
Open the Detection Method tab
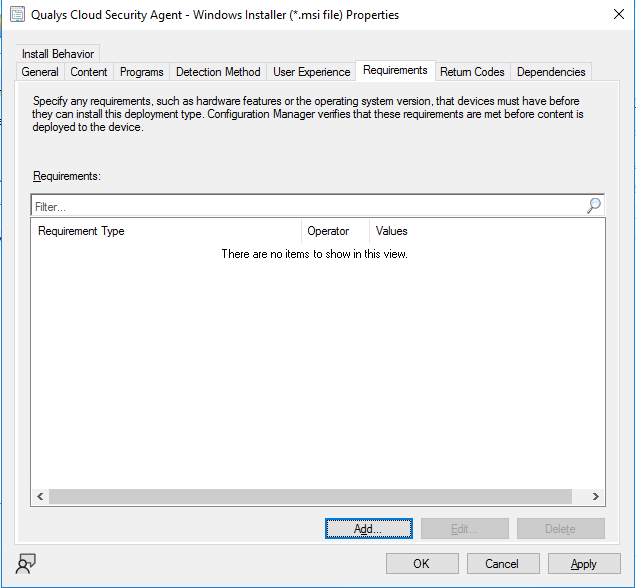click(218, 72)
